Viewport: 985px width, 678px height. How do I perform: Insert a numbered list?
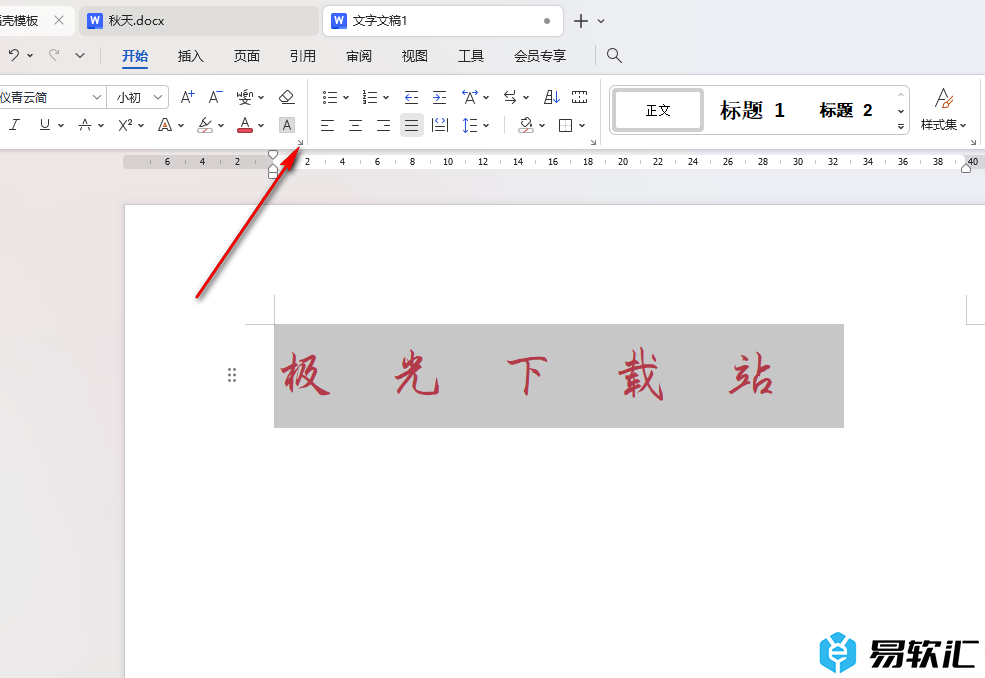(x=370, y=97)
